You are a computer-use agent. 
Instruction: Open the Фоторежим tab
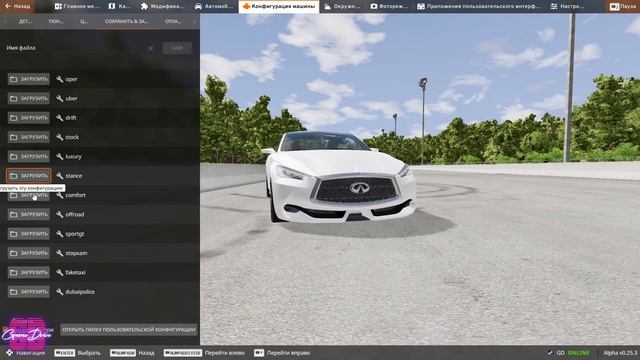pyautogui.click(x=389, y=6)
